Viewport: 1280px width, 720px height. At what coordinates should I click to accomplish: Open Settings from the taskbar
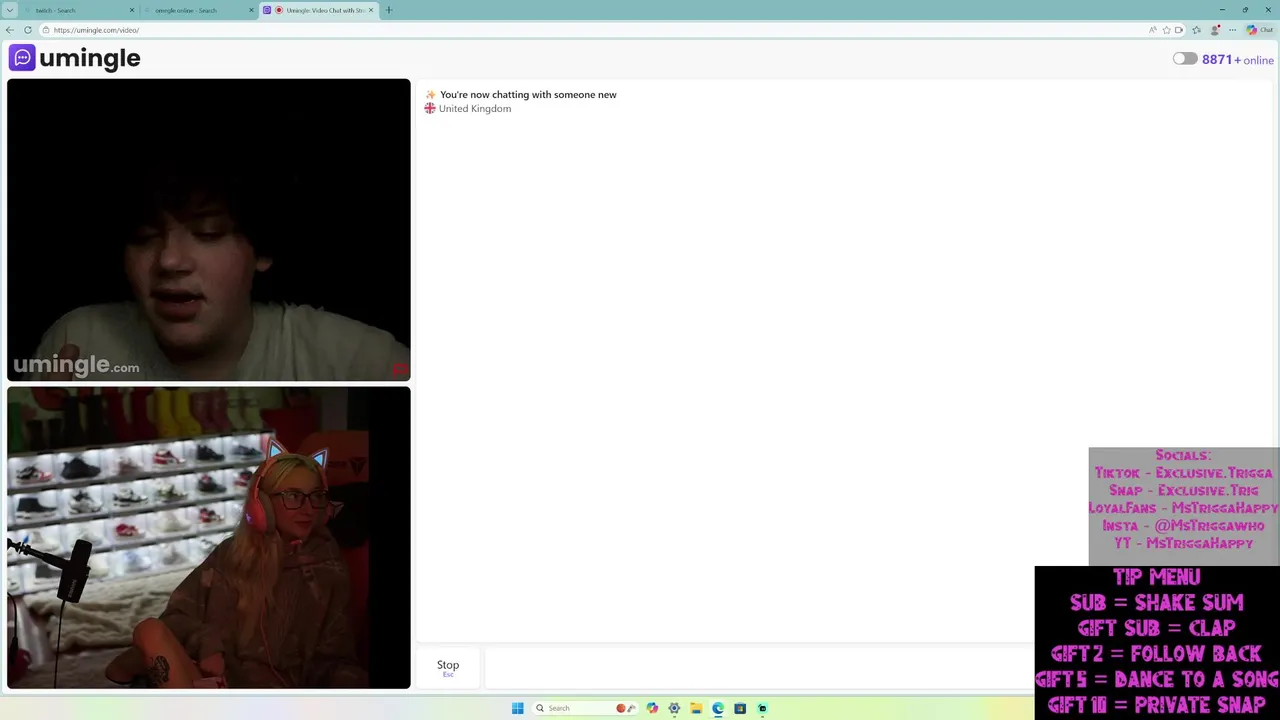[x=674, y=708]
